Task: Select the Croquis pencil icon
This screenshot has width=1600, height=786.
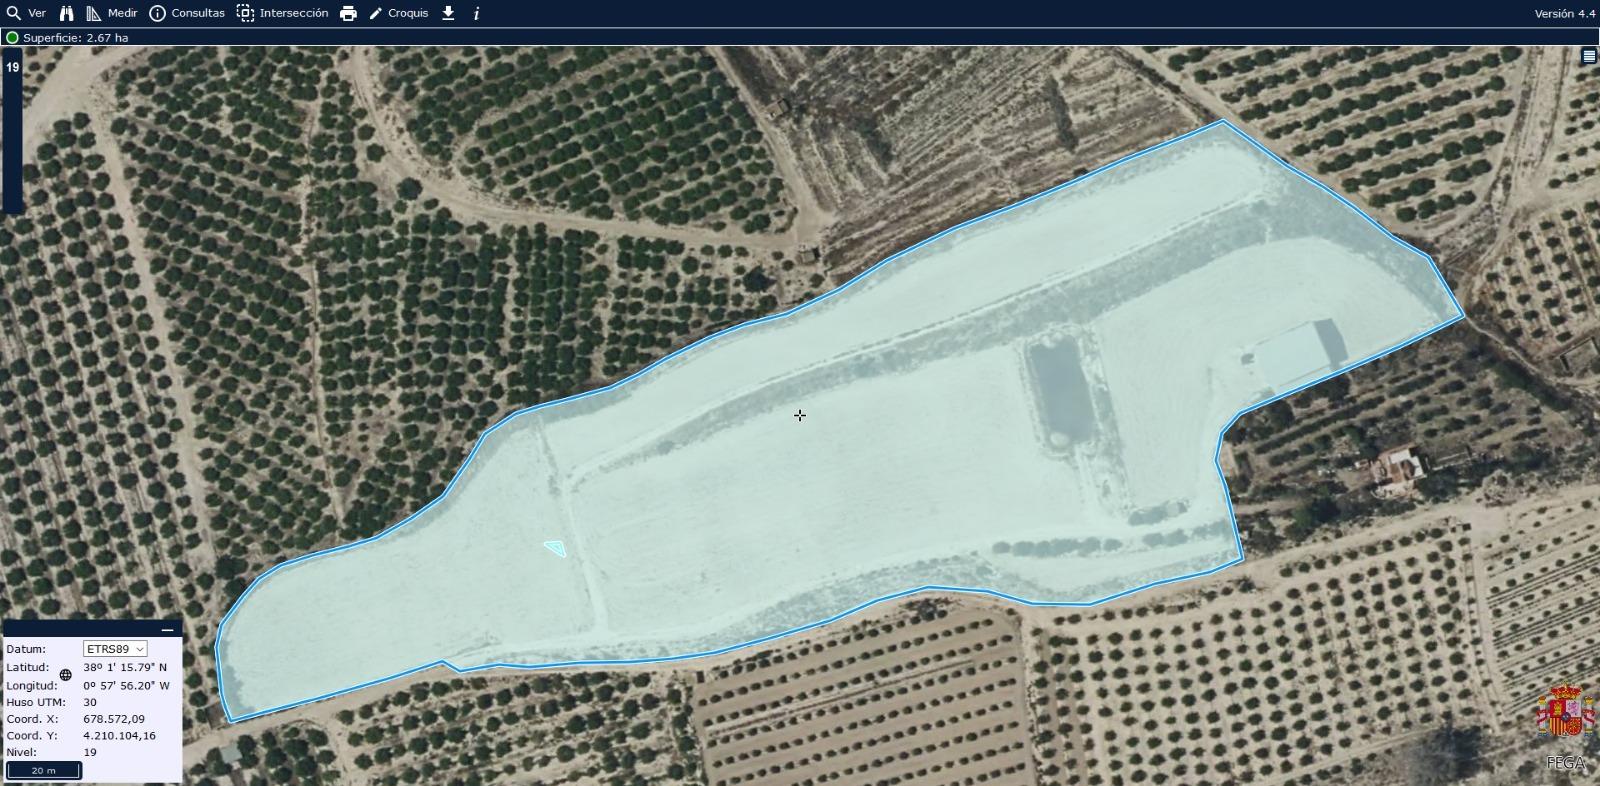Action: tap(376, 13)
